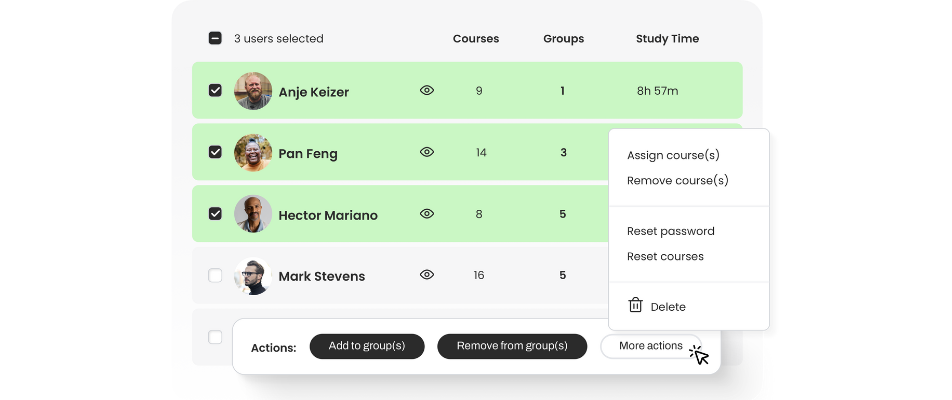Deselect Pan Feng's row checkbox

tap(215, 152)
